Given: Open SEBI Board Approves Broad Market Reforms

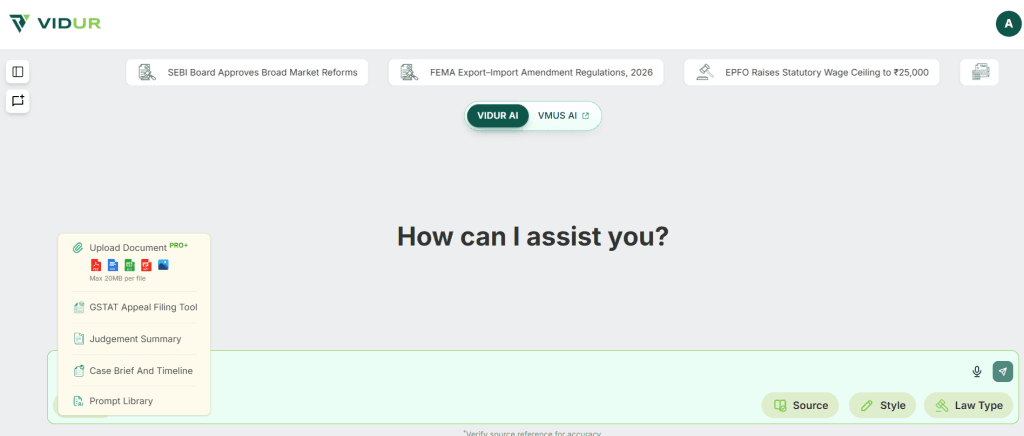Looking at the screenshot, I should click(247, 72).
